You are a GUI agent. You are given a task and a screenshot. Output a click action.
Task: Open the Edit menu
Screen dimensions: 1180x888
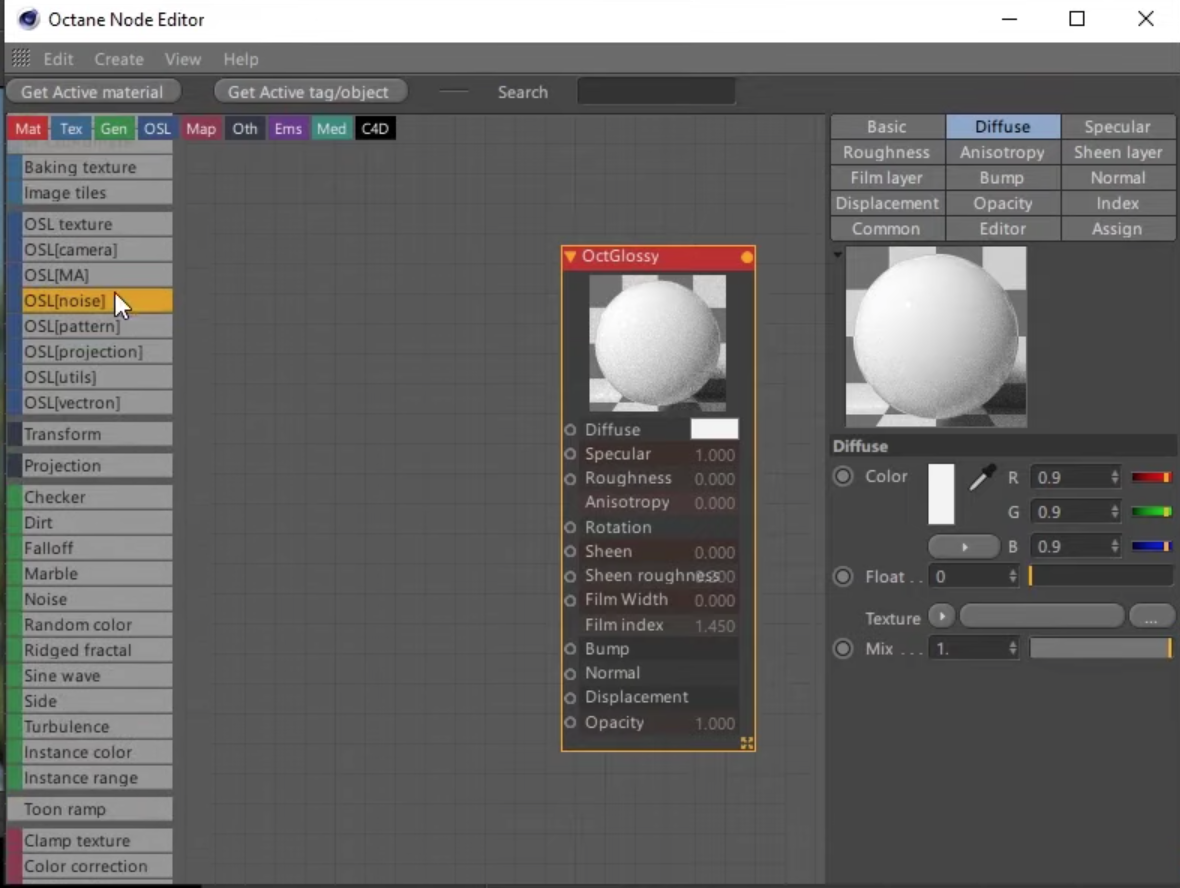pyautogui.click(x=58, y=59)
